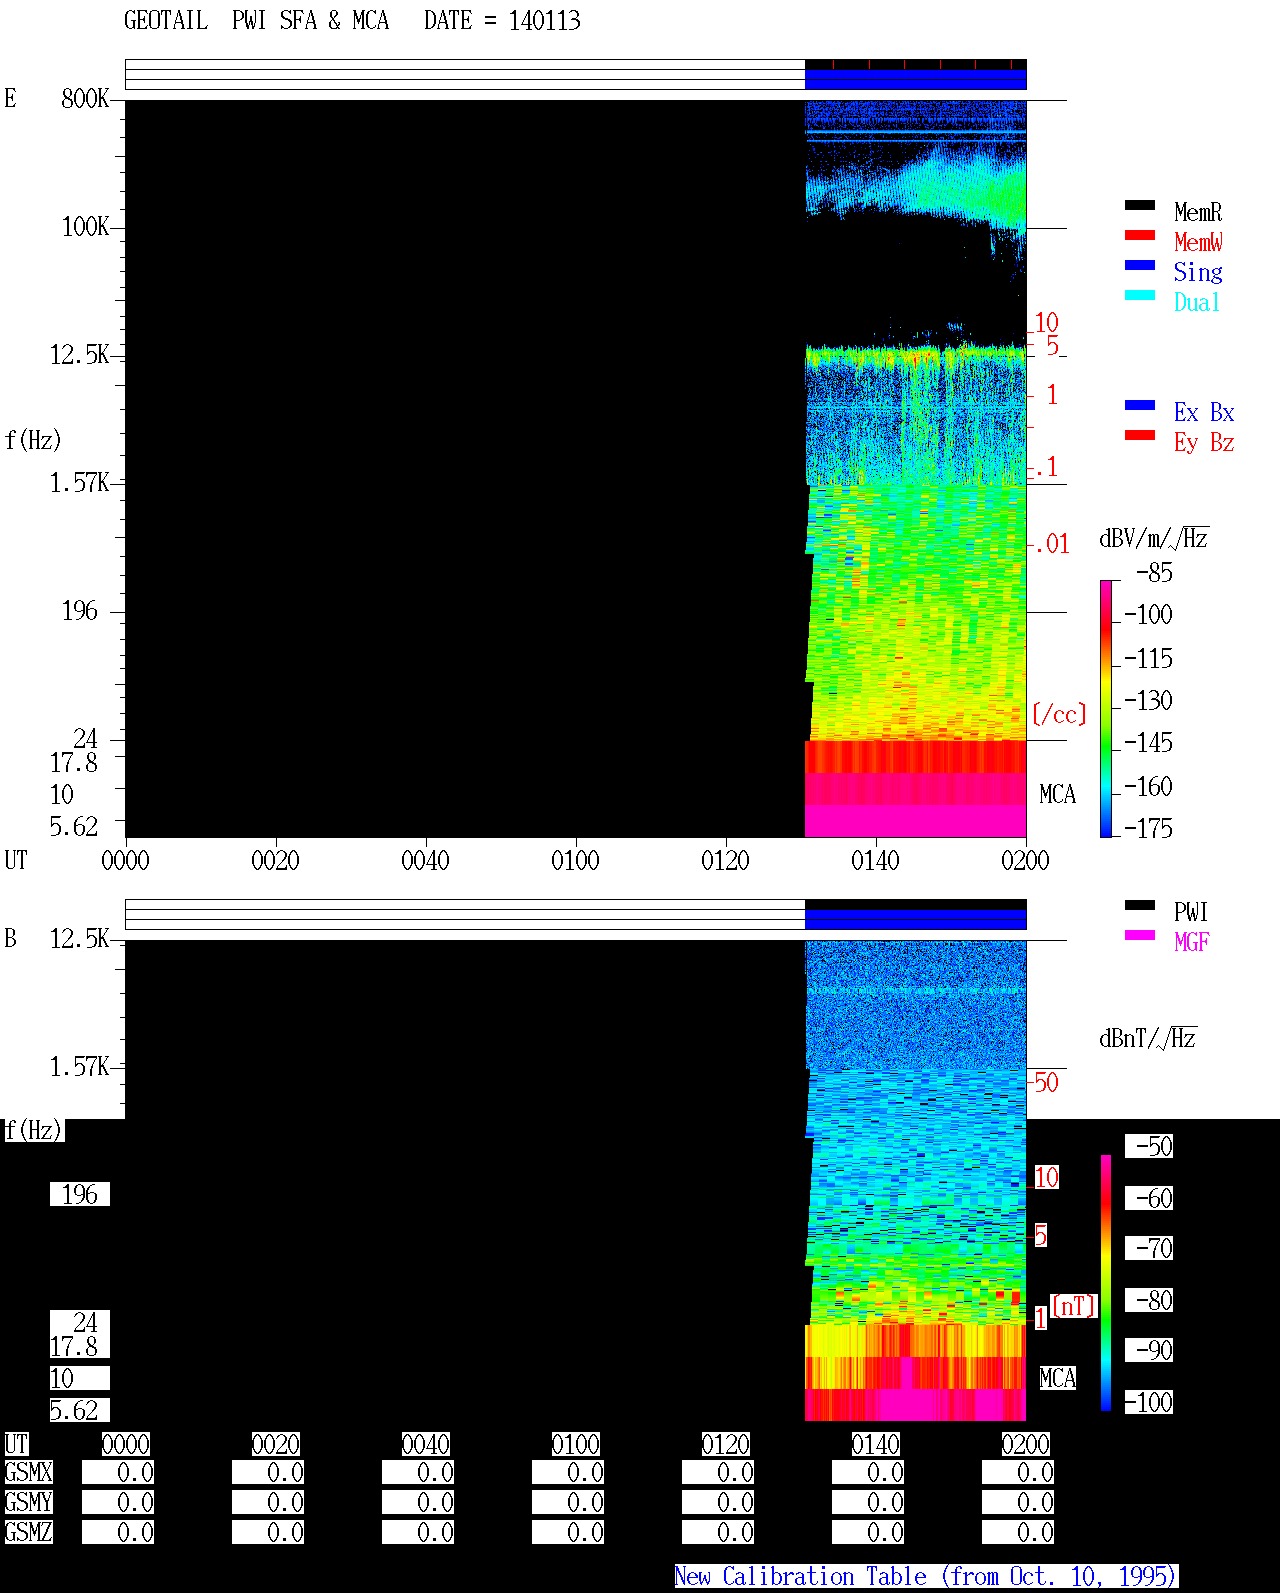Click the magenta MCA band of the E panel
This screenshot has width=1280, height=1593.
point(916,821)
